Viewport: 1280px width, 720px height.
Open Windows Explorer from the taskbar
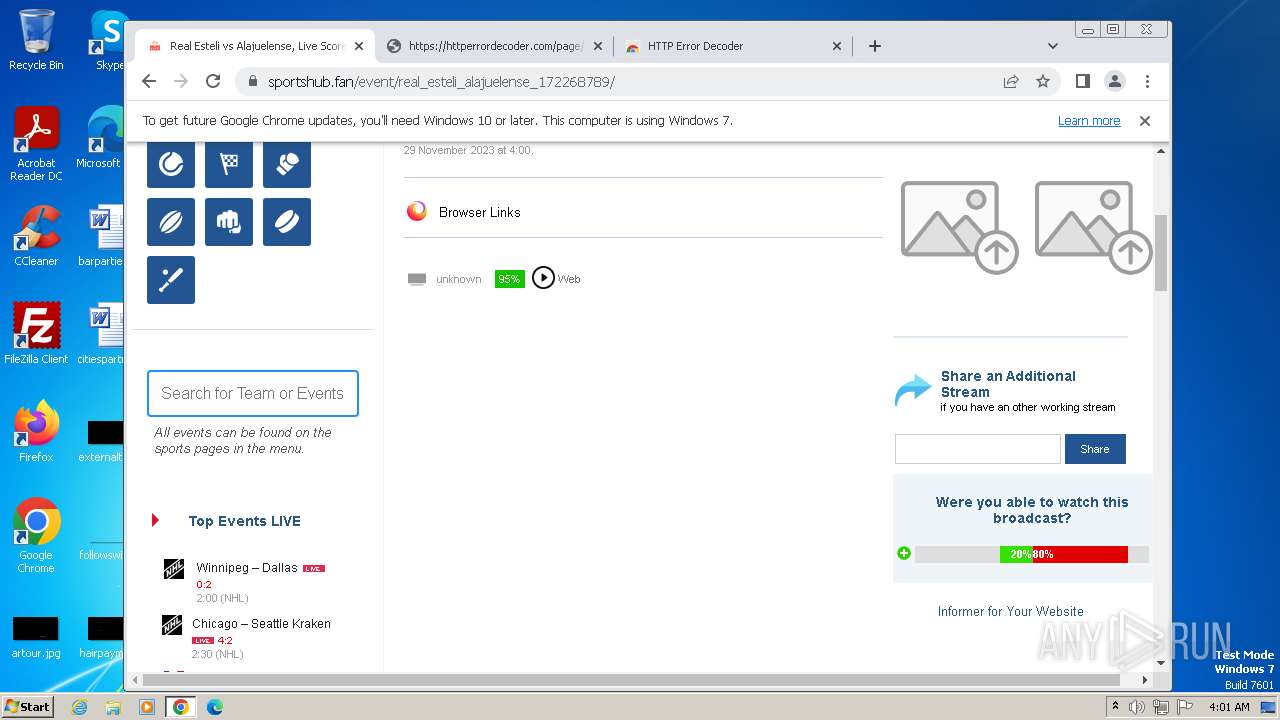[113, 707]
